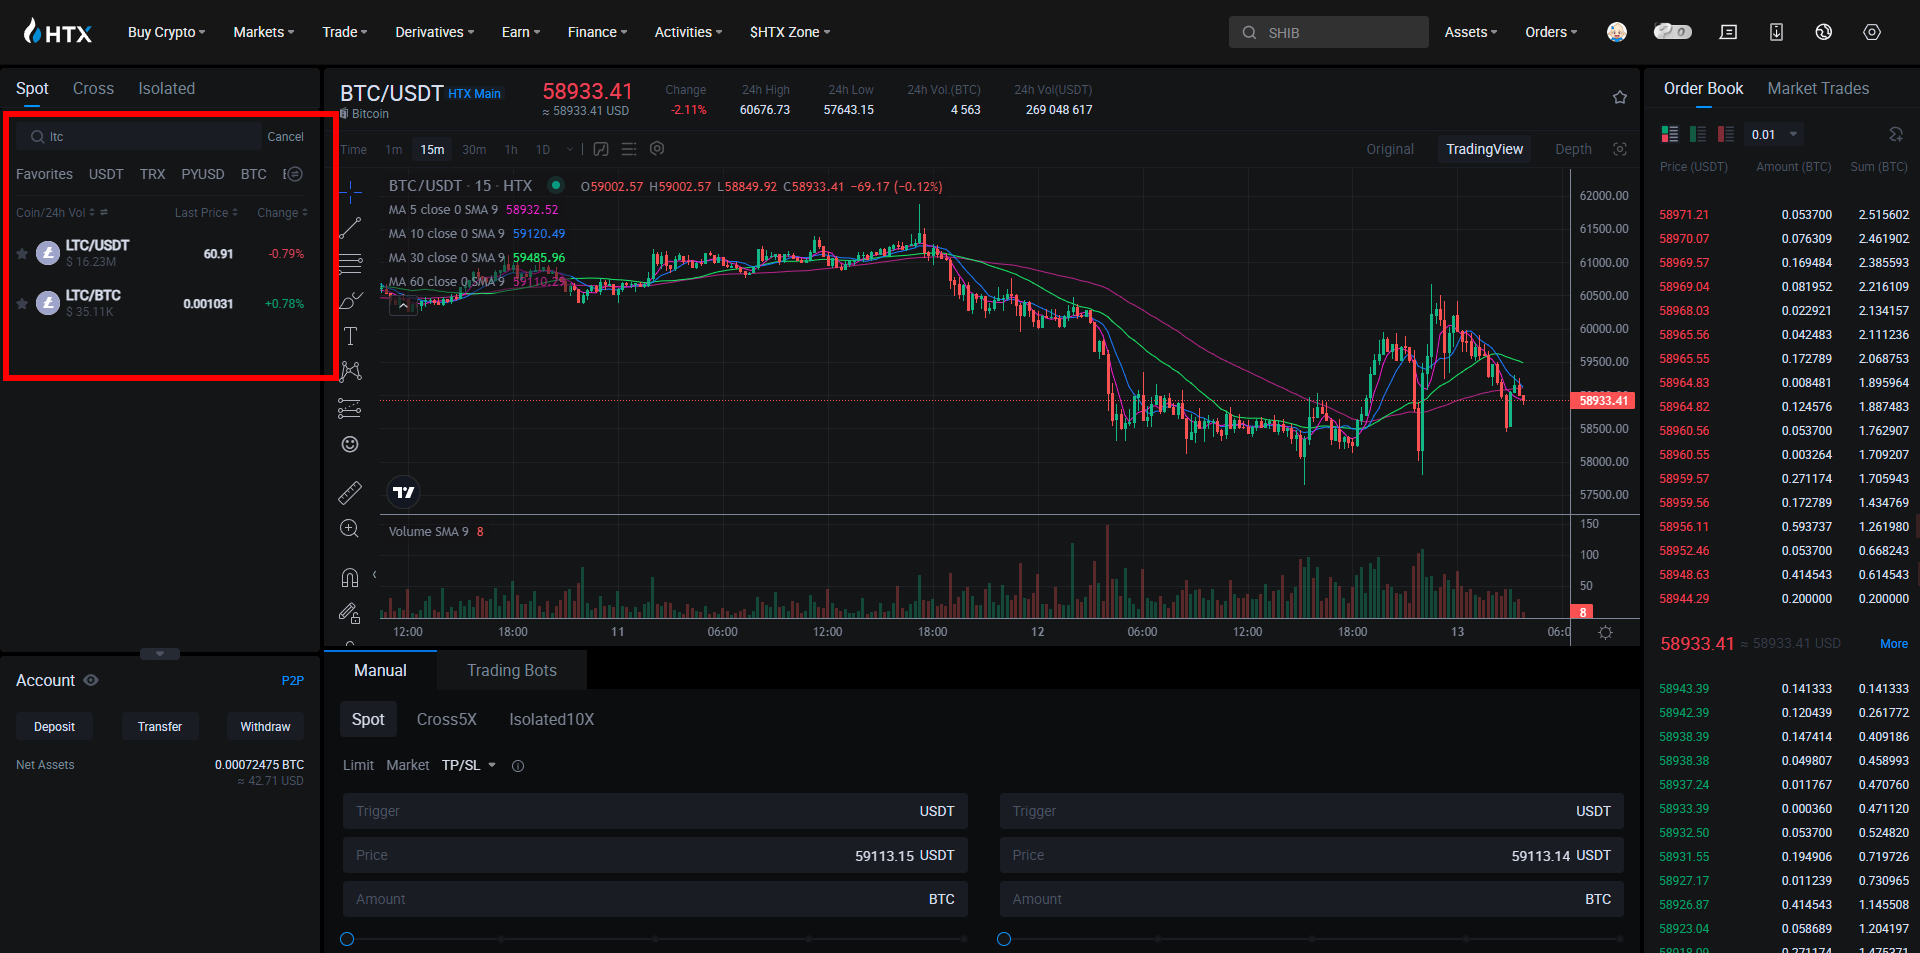Viewport: 1920px width, 953px height.
Task: Toggle the header theme switch
Action: tap(1672, 32)
